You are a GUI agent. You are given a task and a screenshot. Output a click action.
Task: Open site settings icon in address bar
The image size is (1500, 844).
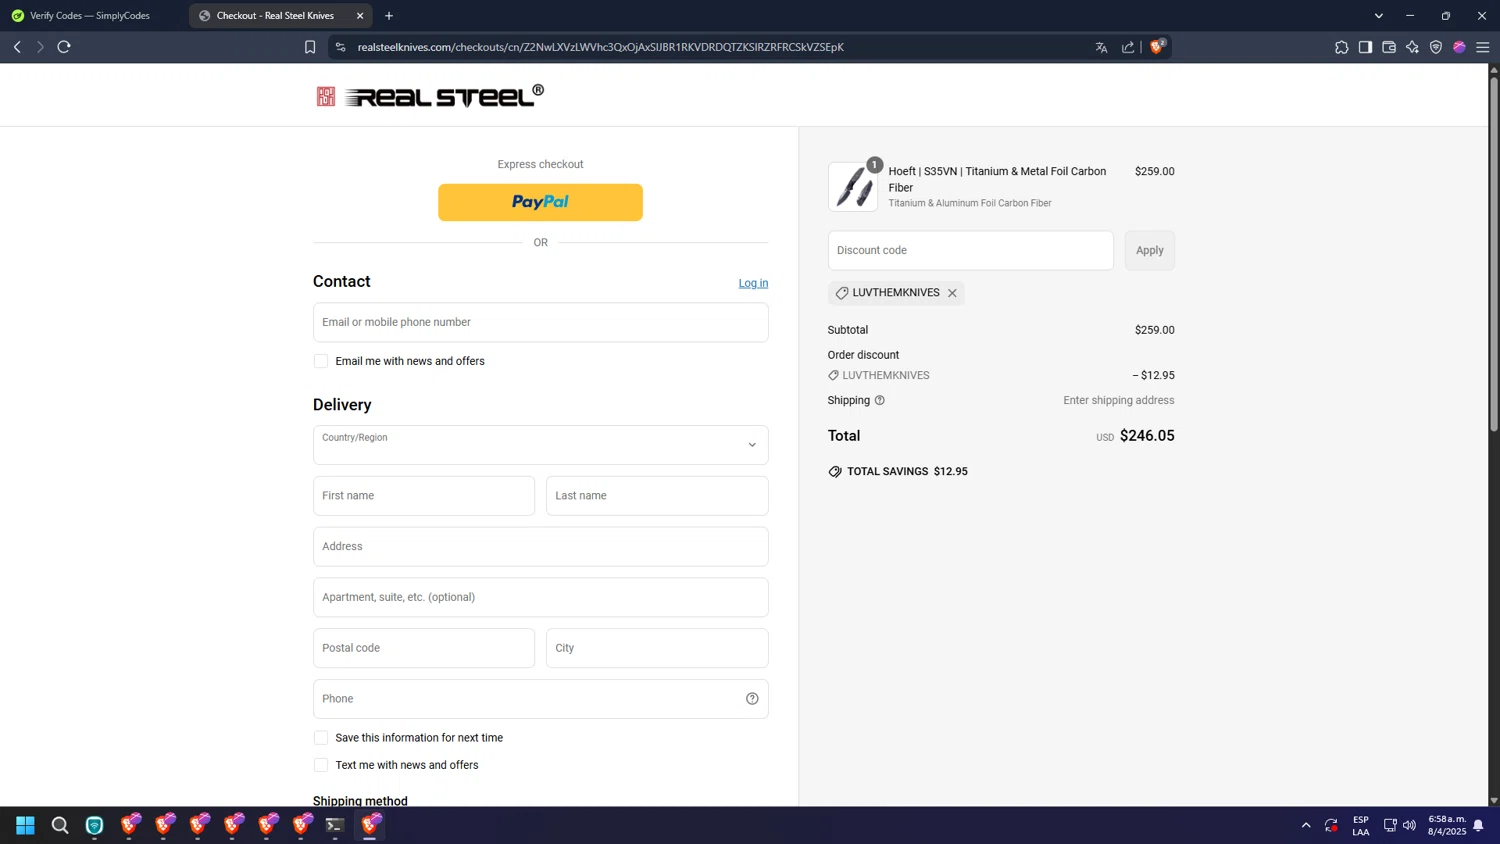click(x=340, y=47)
